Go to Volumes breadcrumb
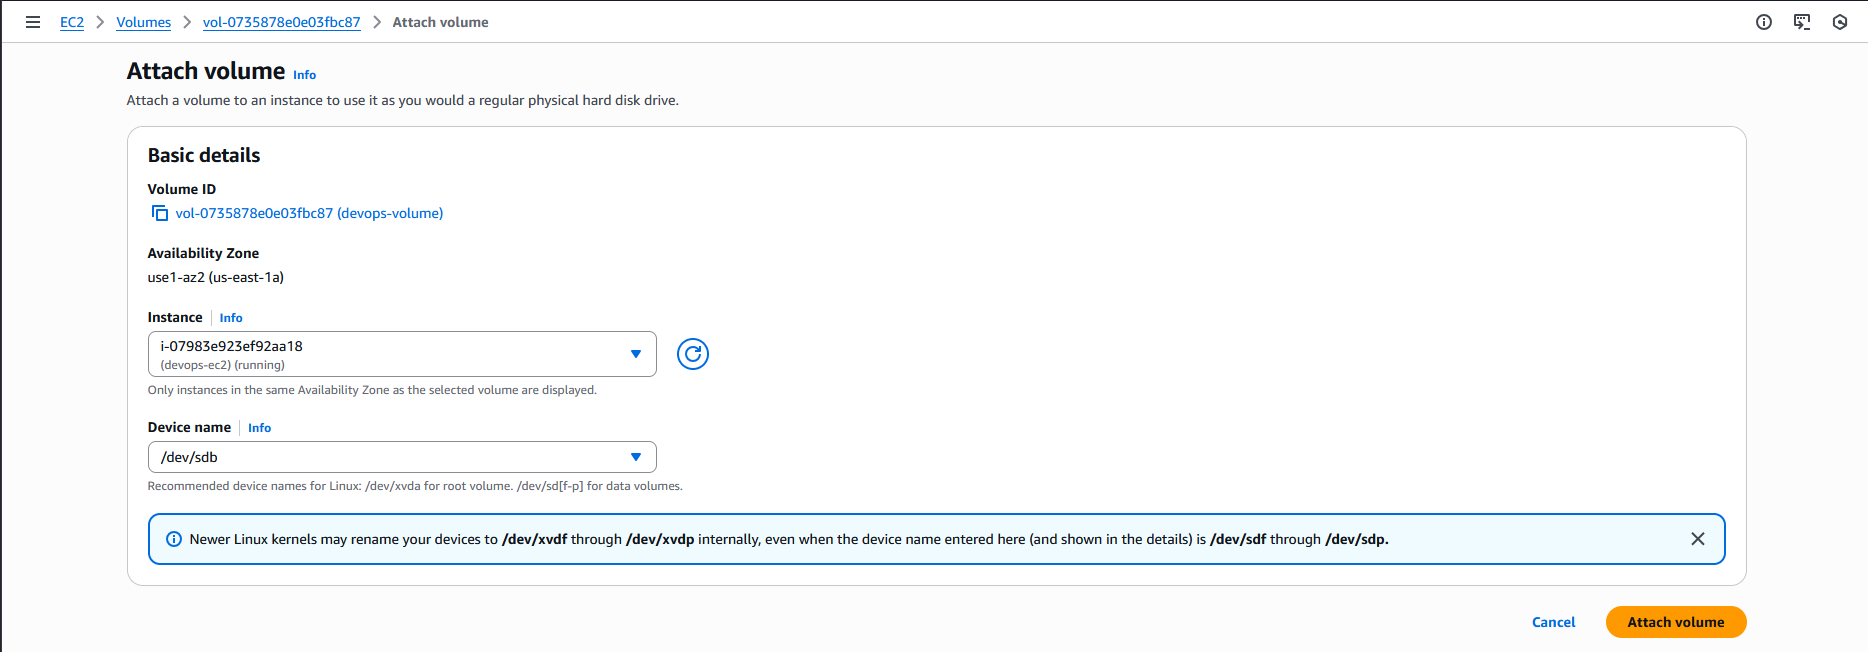Image resolution: width=1868 pixels, height=652 pixels. coord(144,22)
